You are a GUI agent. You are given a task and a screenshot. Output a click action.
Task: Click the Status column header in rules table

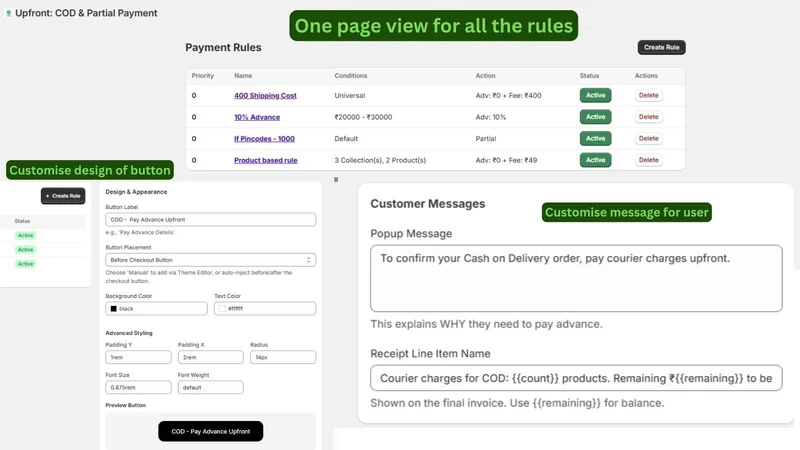pyautogui.click(x=589, y=76)
